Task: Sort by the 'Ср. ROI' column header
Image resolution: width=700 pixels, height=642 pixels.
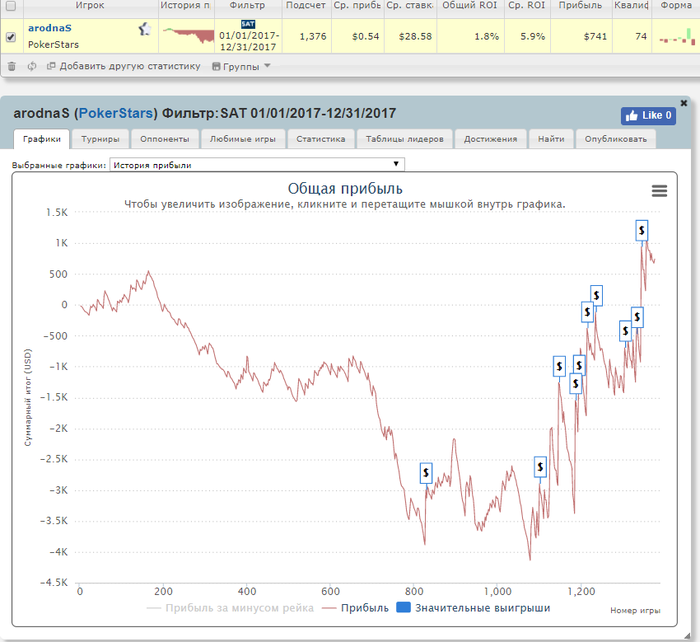Action: [x=527, y=5]
